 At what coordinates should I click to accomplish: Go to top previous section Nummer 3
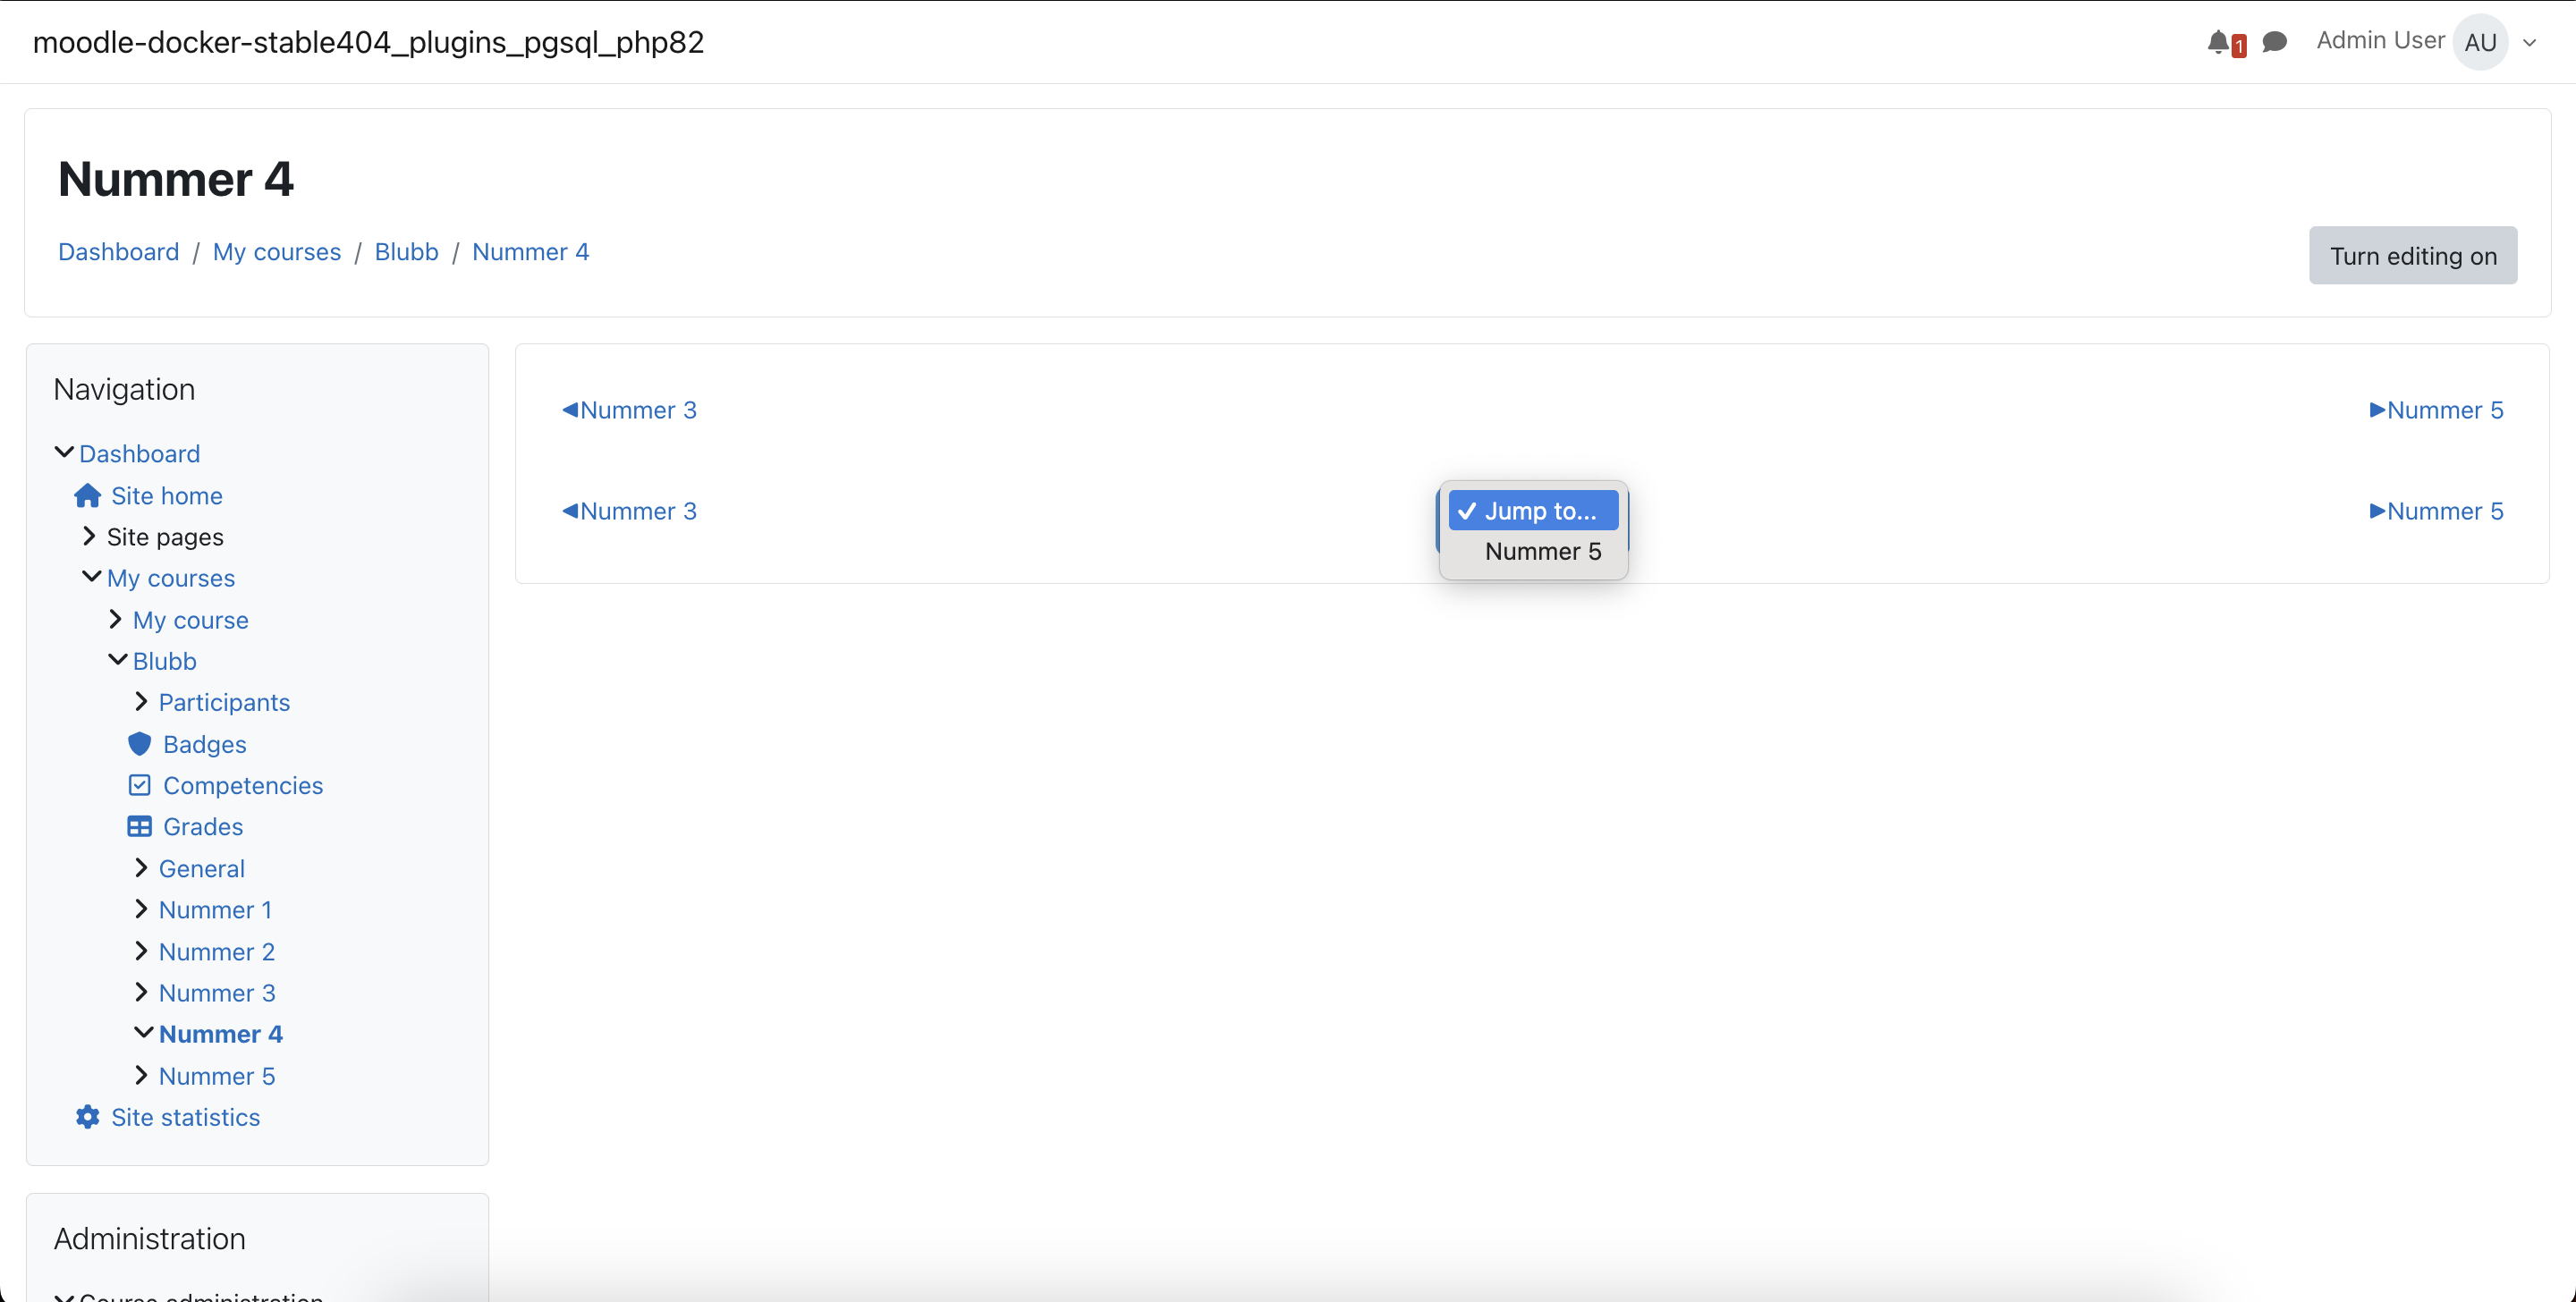629,410
